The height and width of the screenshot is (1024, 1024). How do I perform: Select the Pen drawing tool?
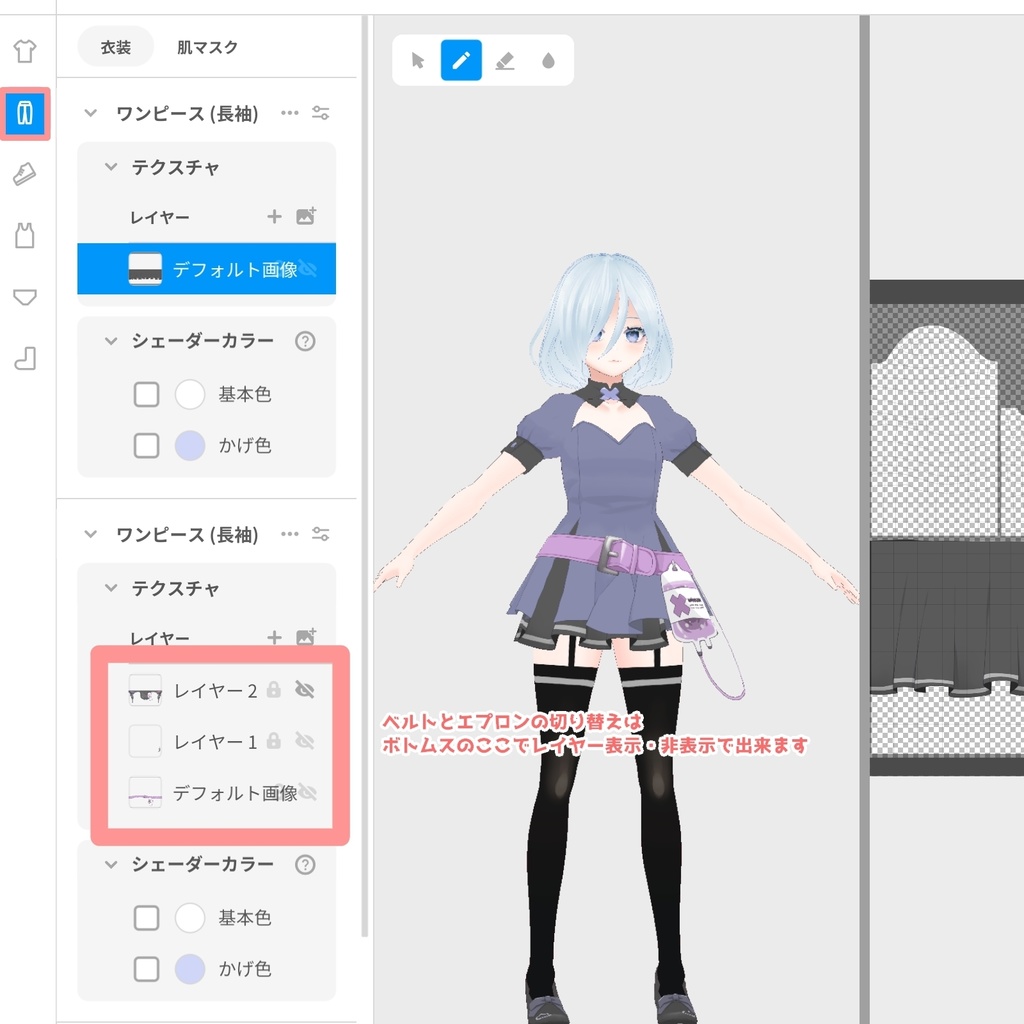click(x=461, y=60)
